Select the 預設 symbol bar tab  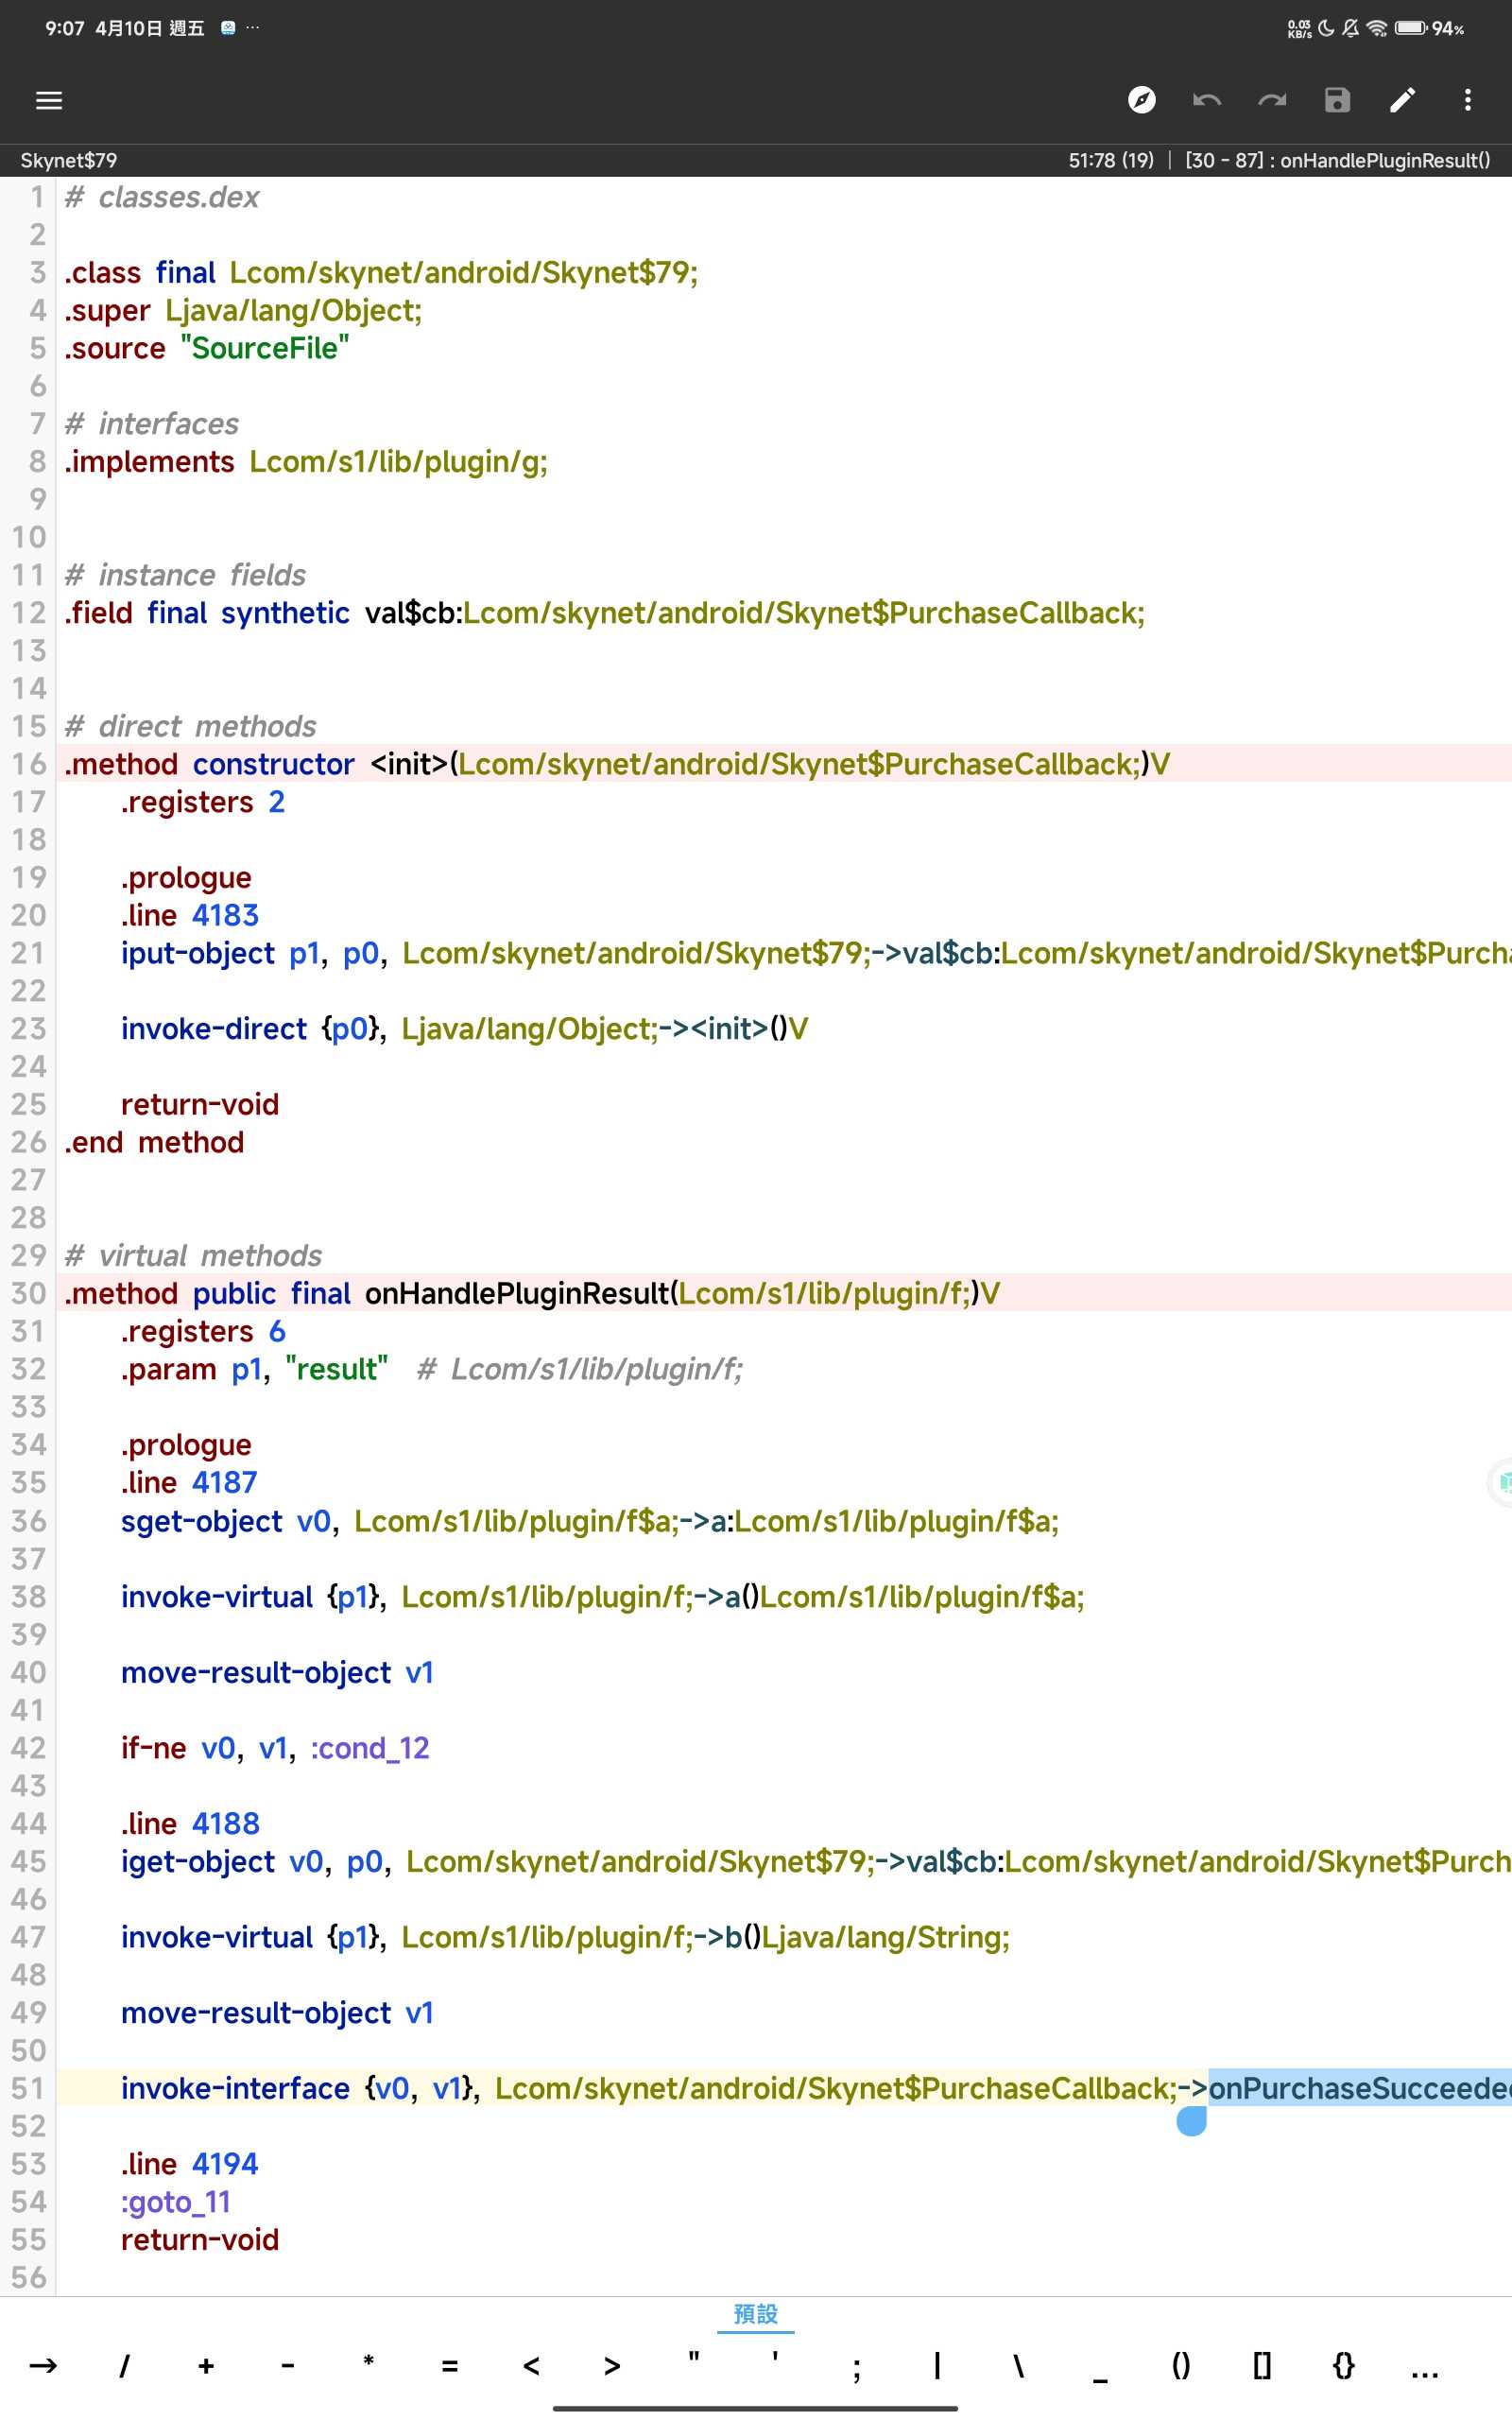tap(755, 2314)
